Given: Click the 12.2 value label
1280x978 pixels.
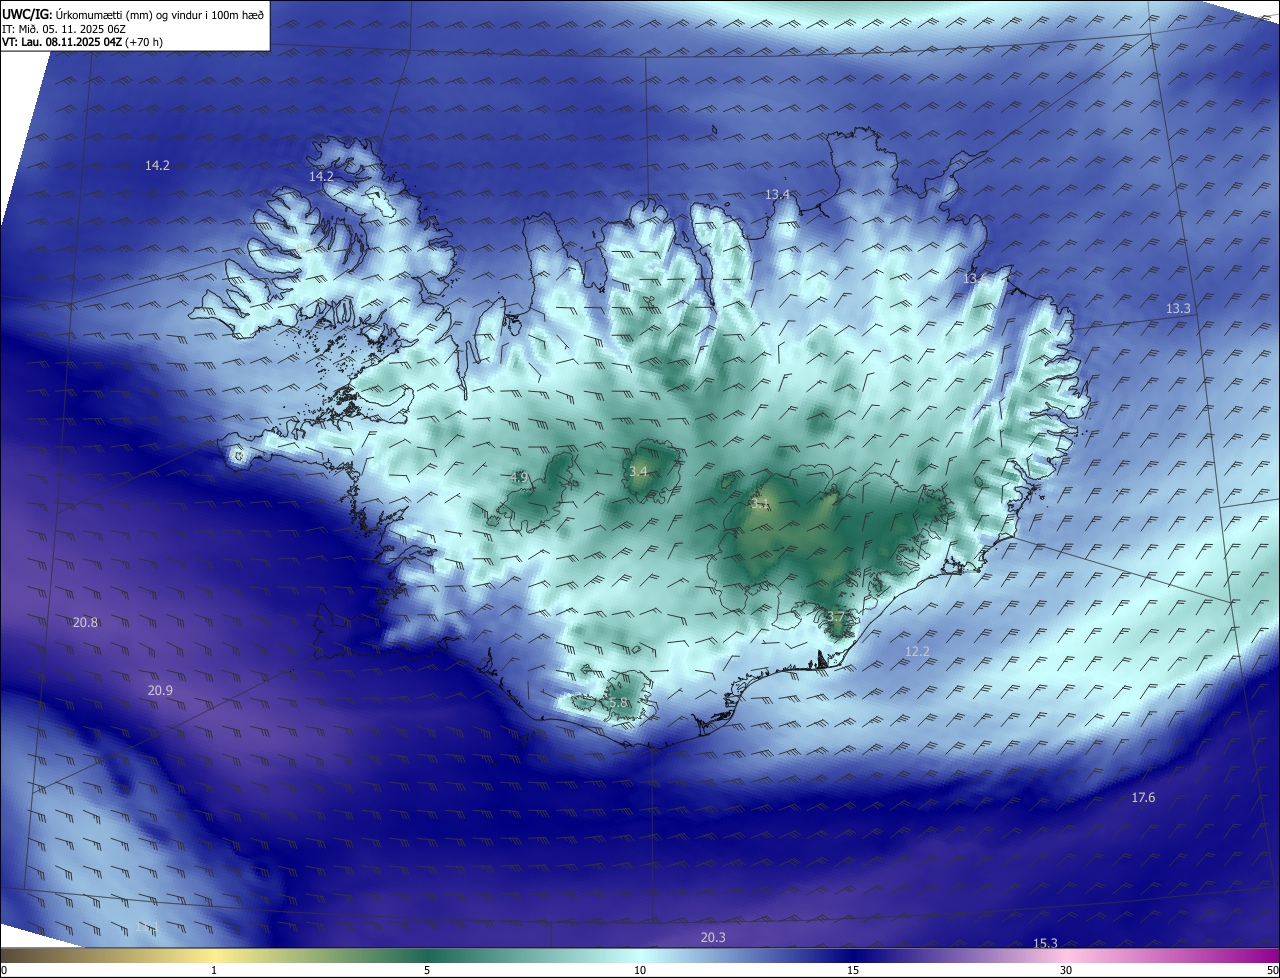Looking at the screenshot, I should coord(917,652).
